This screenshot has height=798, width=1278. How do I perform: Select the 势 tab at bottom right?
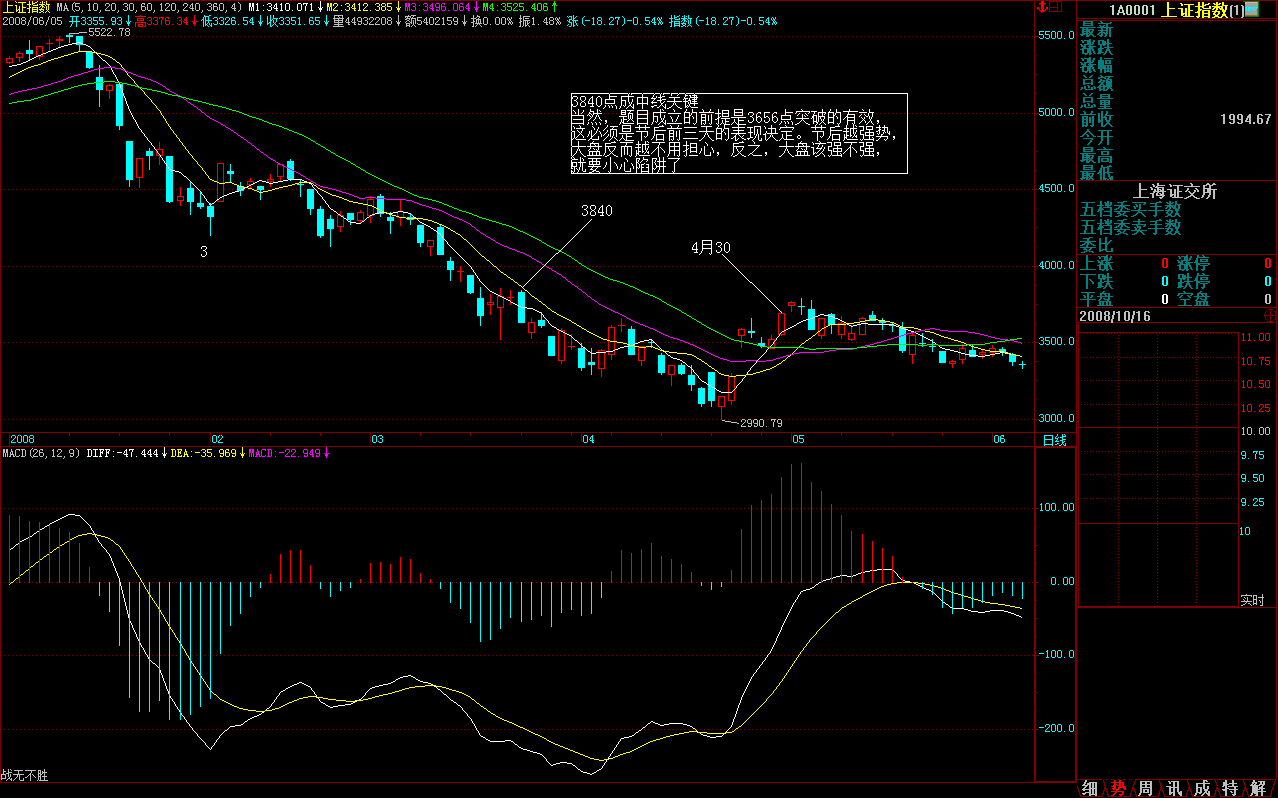[1118, 788]
